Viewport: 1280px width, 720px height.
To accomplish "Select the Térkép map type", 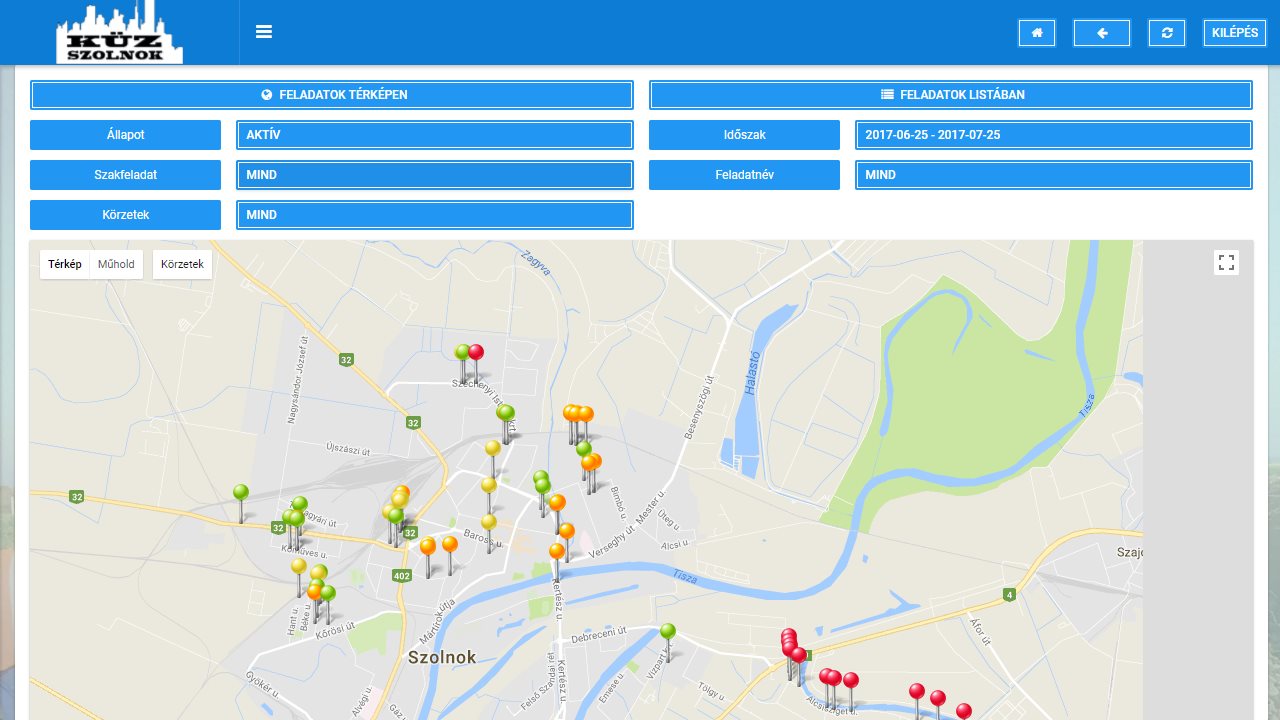I will point(65,264).
